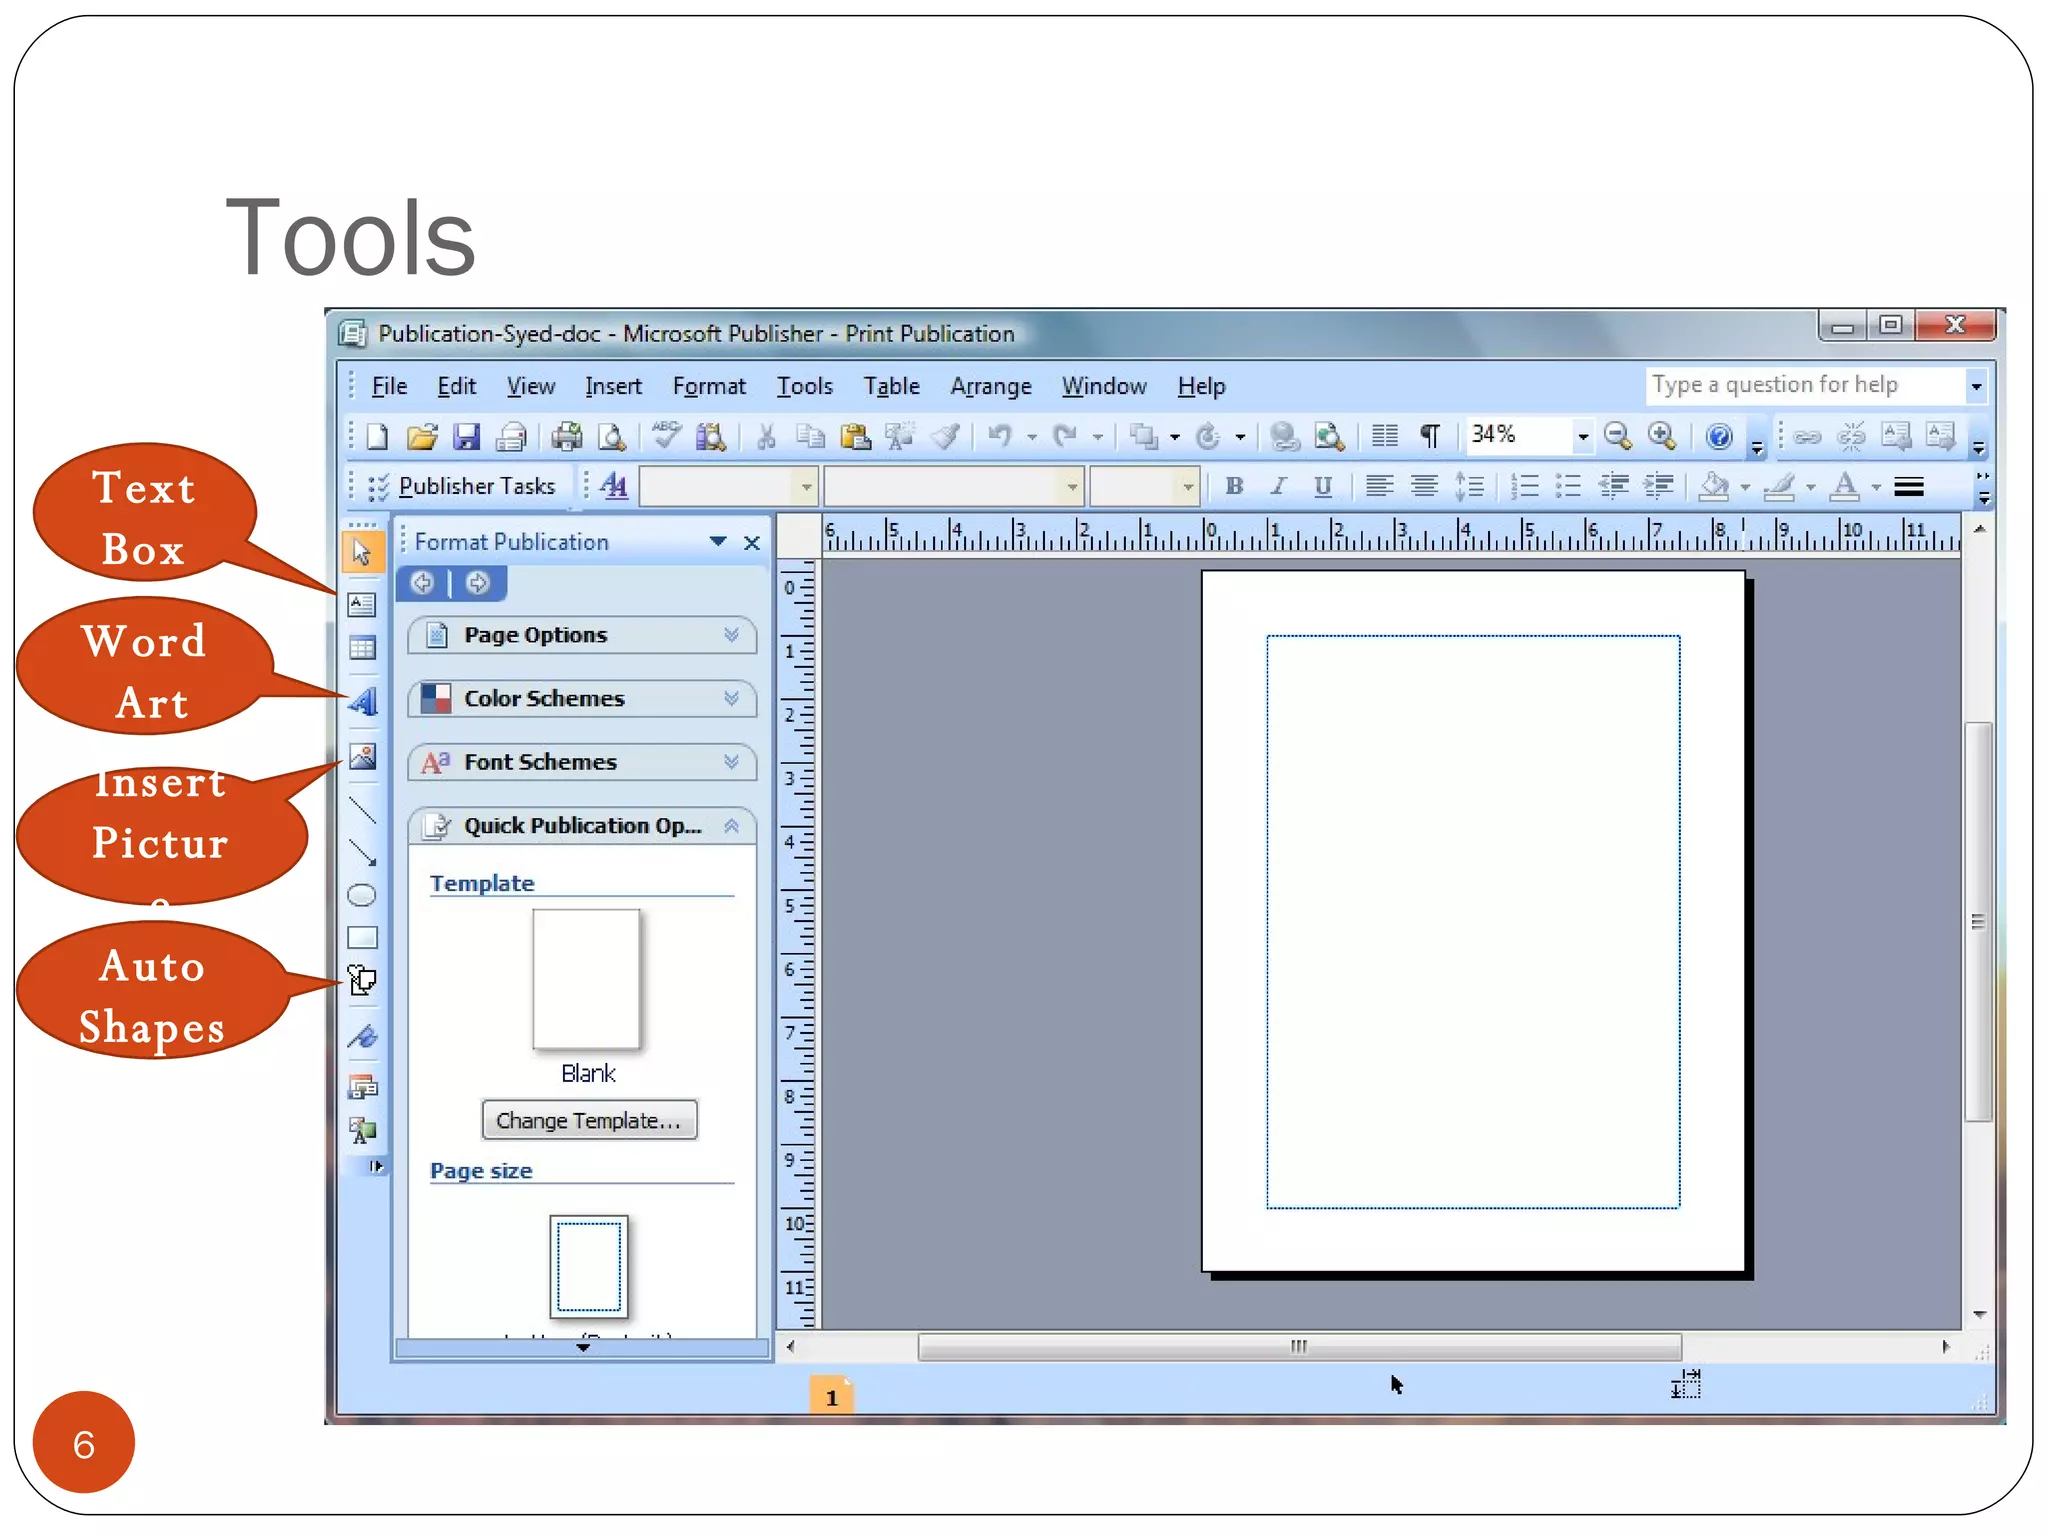
Task: Open the Format Publication pane dropdown arrow
Action: point(717,542)
